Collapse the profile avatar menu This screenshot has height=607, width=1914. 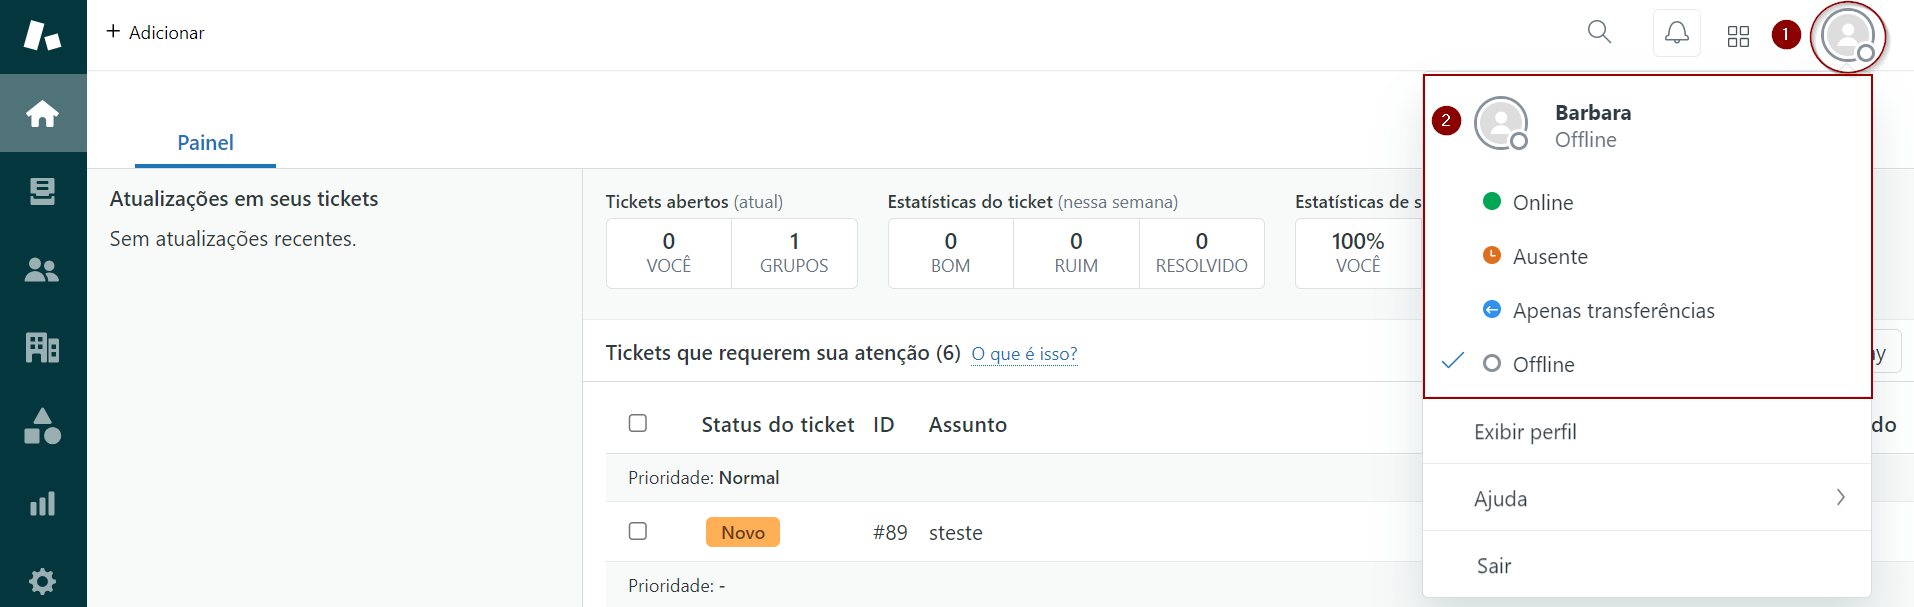pyautogui.click(x=1847, y=36)
